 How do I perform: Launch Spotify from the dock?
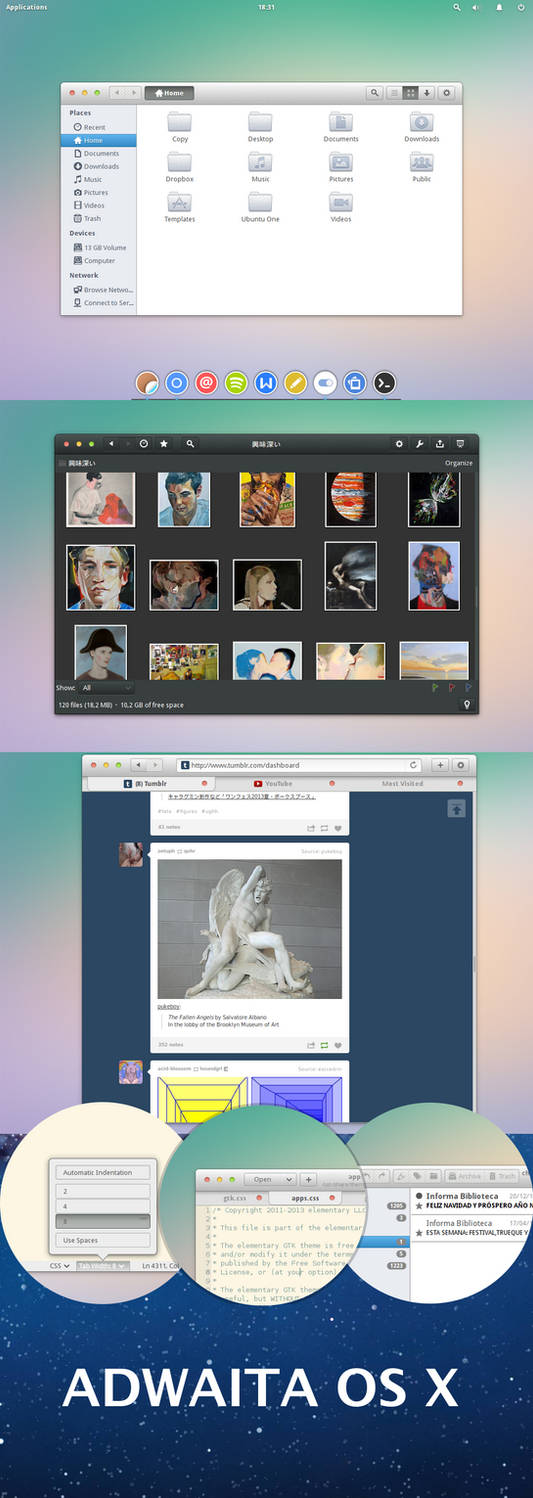[x=236, y=382]
